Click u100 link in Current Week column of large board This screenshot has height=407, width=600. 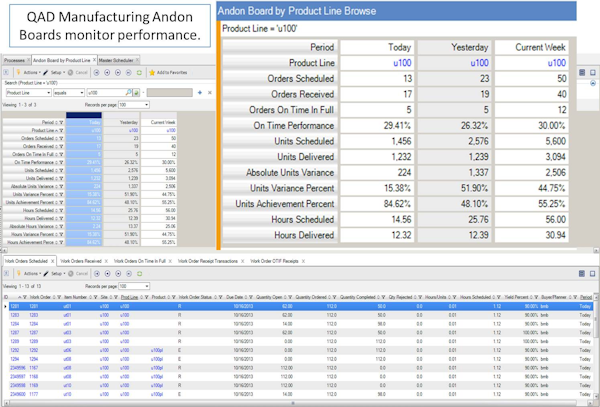tap(556, 63)
